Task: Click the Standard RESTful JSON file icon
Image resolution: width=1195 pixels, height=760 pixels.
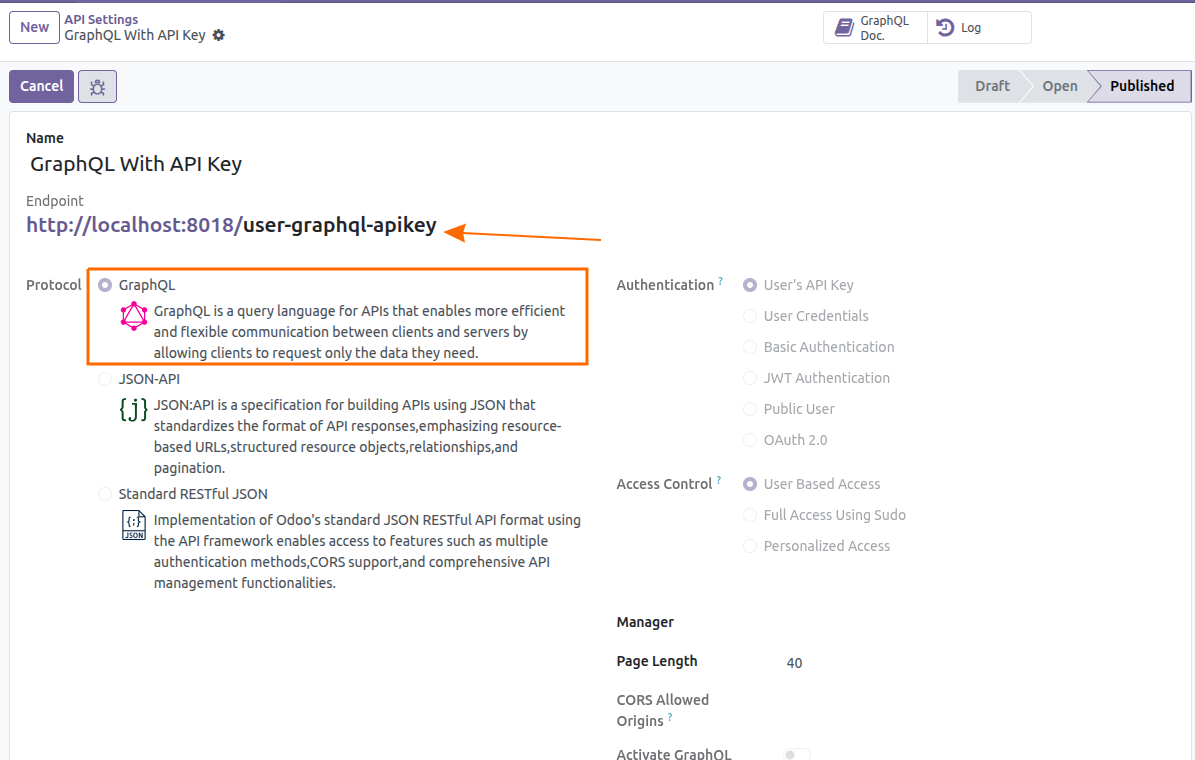Action: (x=134, y=525)
